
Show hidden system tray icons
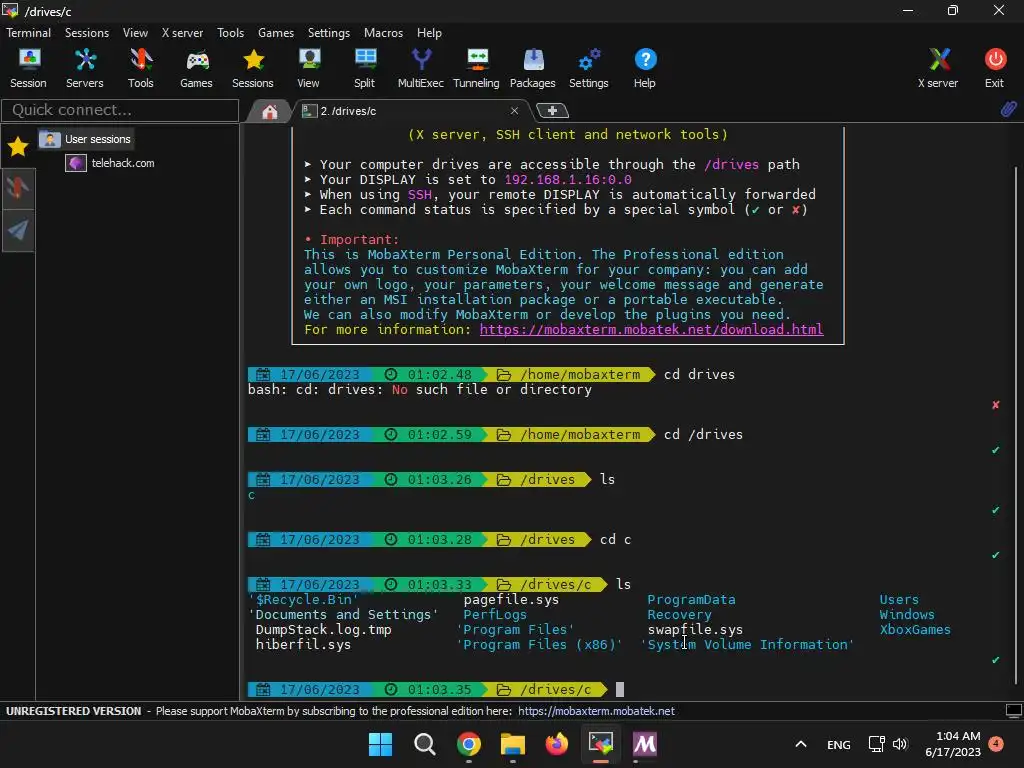(801, 744)
